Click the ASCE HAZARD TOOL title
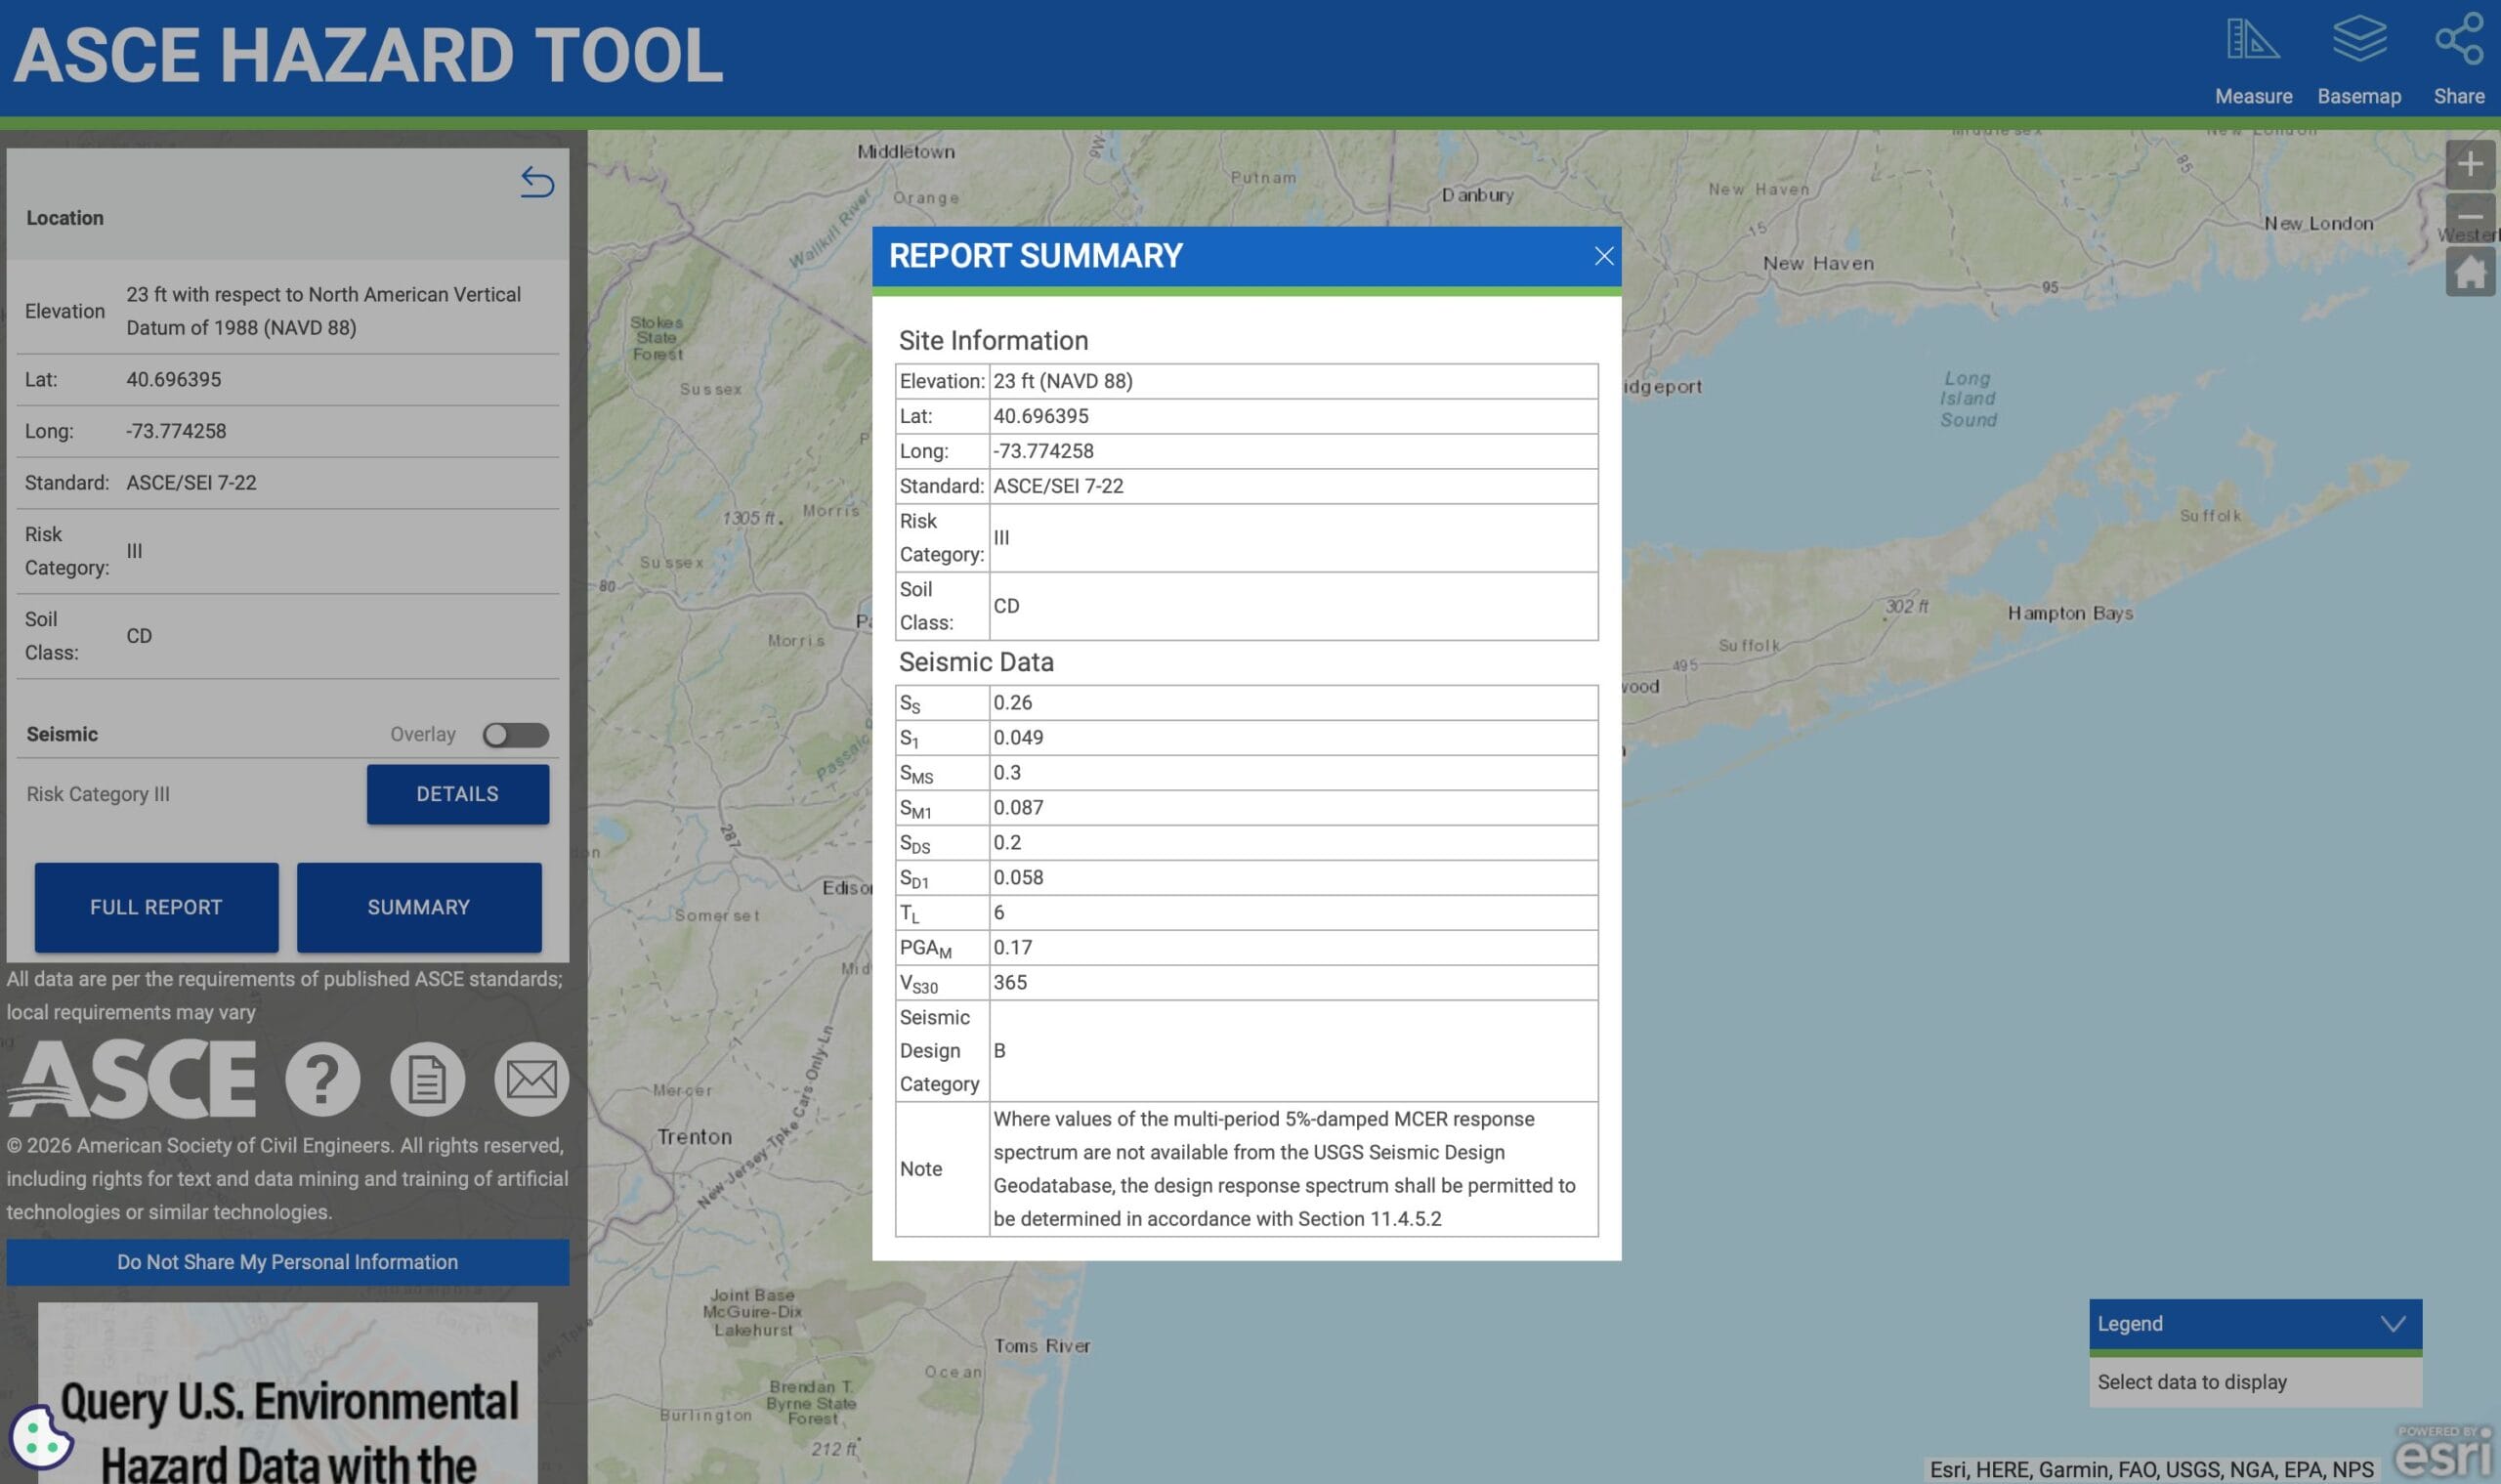The width and height of the screenshot is (2501, 1484). click(367, 55)
